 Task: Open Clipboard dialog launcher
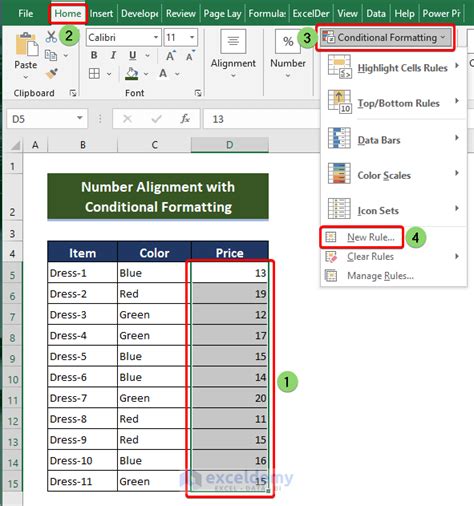click(x=73, y=93)
